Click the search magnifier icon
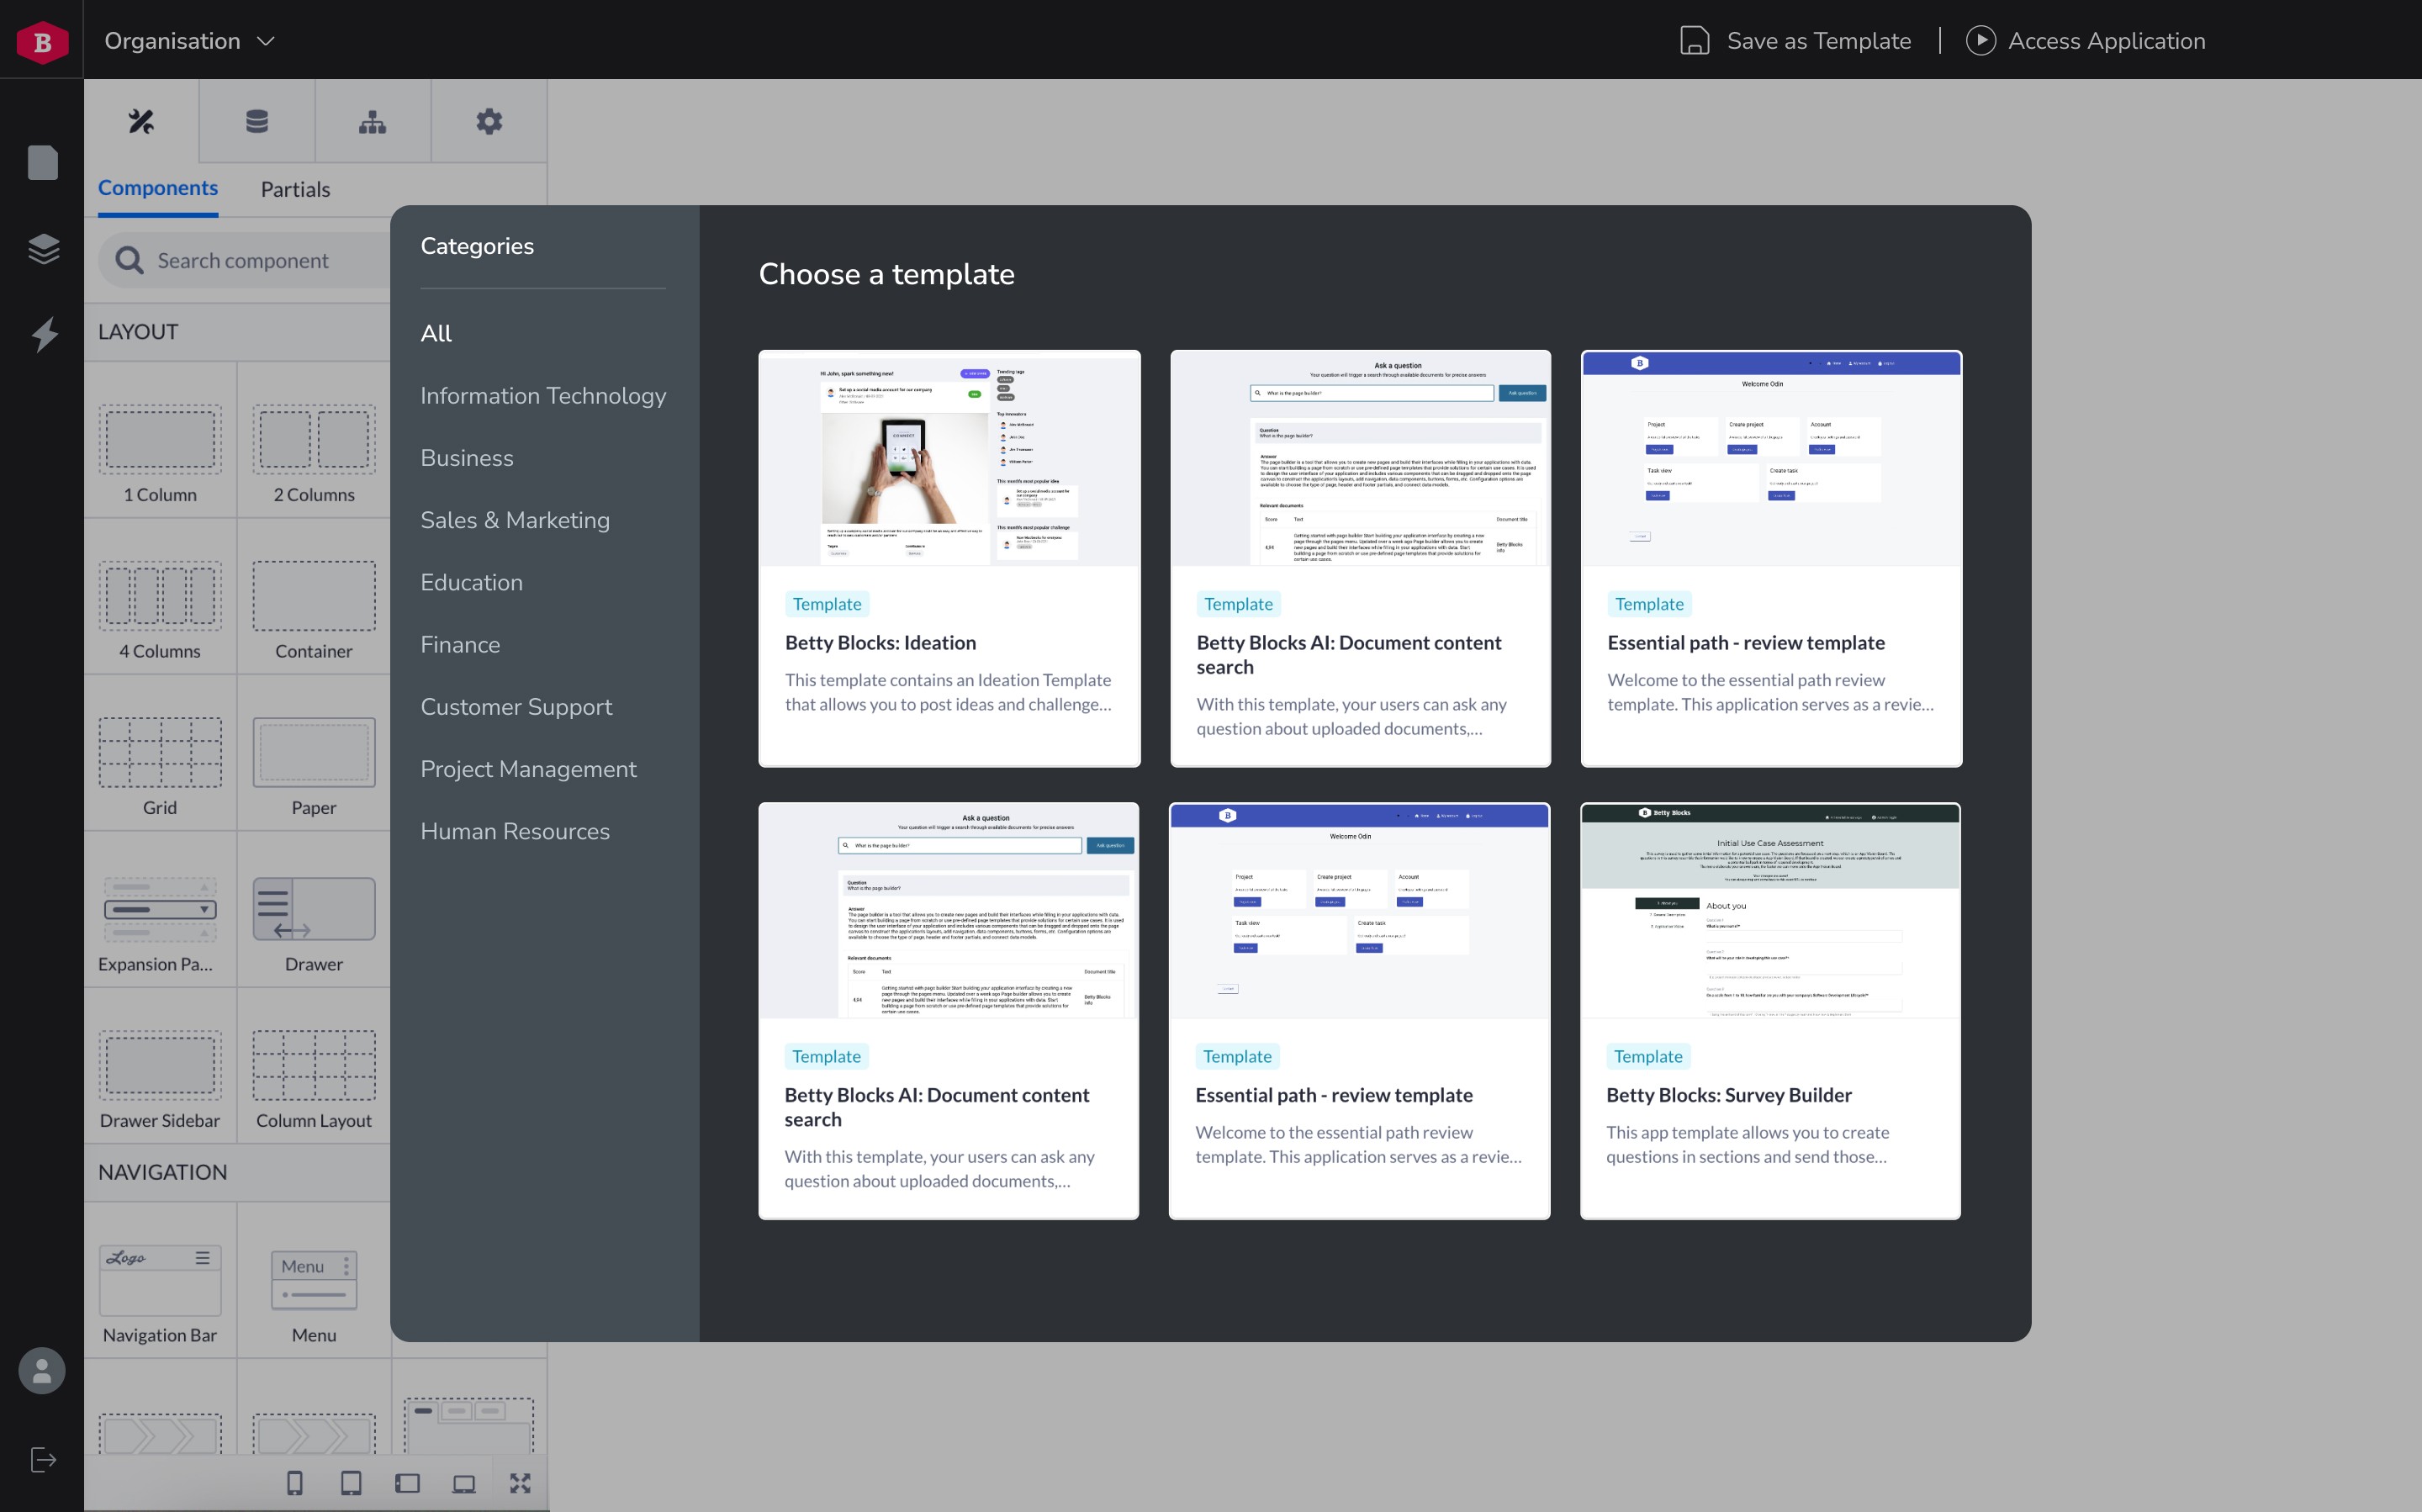The width and height of the screenshot is (2422, 1512). tap(129, 260)
